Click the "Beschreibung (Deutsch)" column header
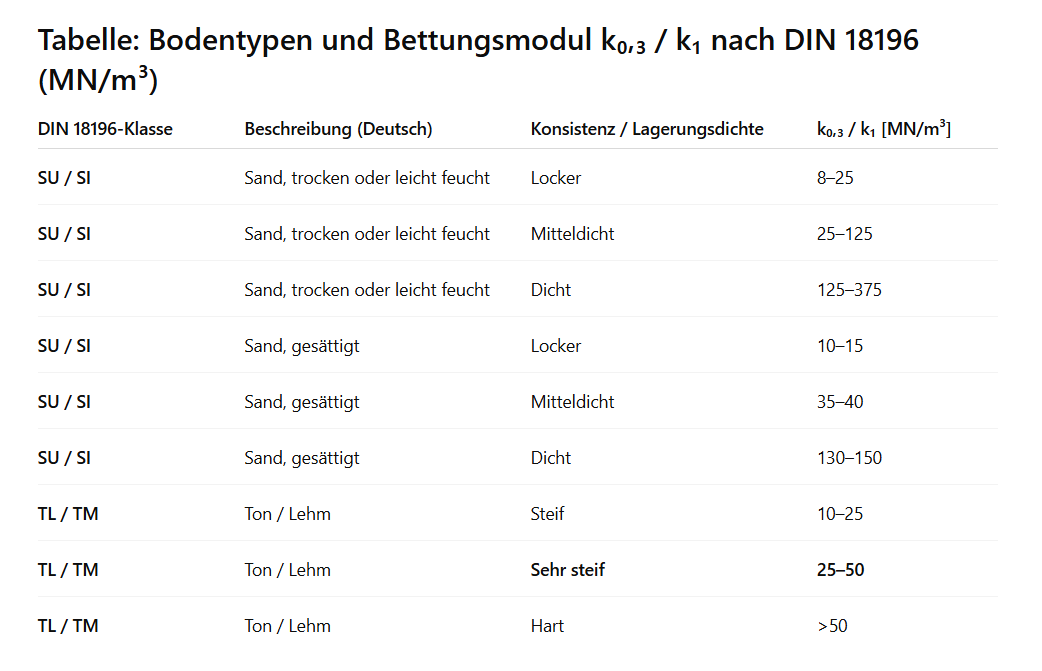Image resolution: width=1042 pixels, height=671 pixels. 338,129
